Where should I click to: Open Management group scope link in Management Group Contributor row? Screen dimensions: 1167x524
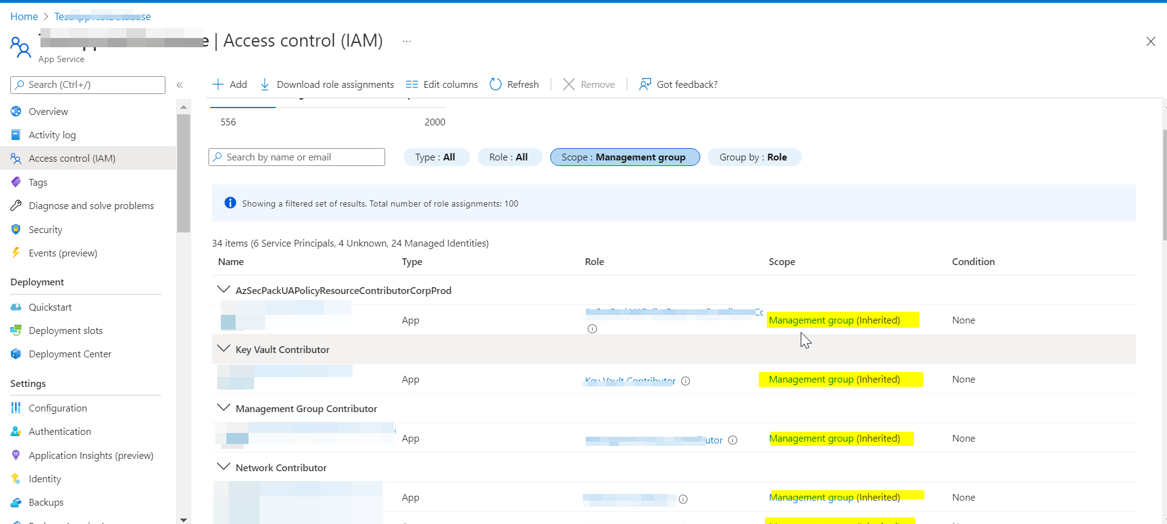[811, 438]
